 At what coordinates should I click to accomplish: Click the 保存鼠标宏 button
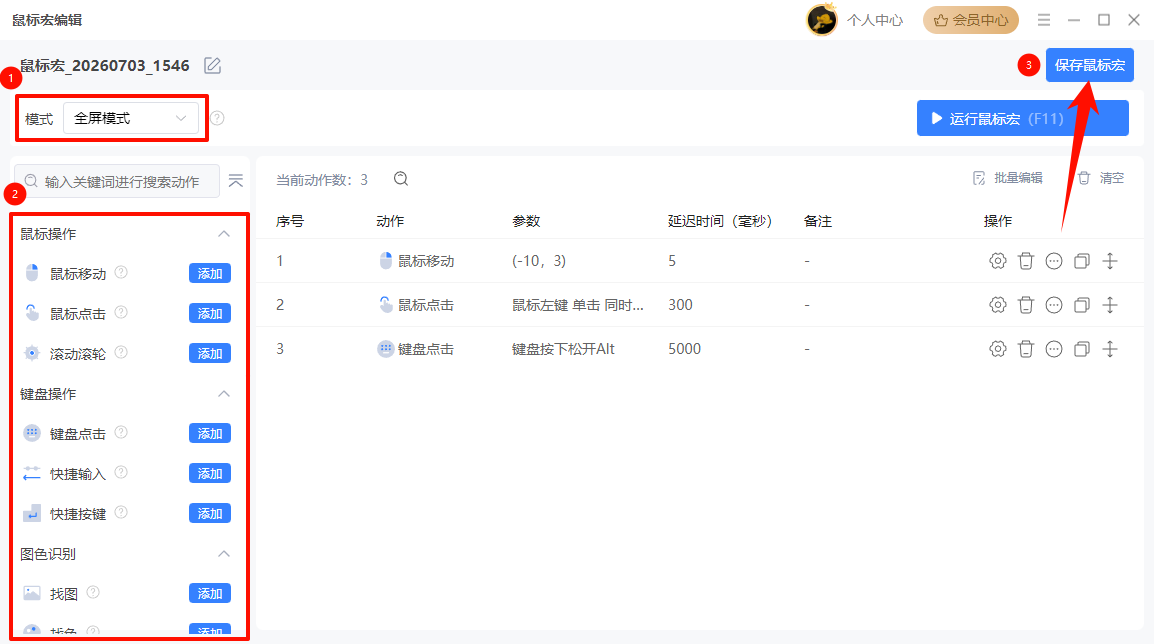coord(1089,66)
